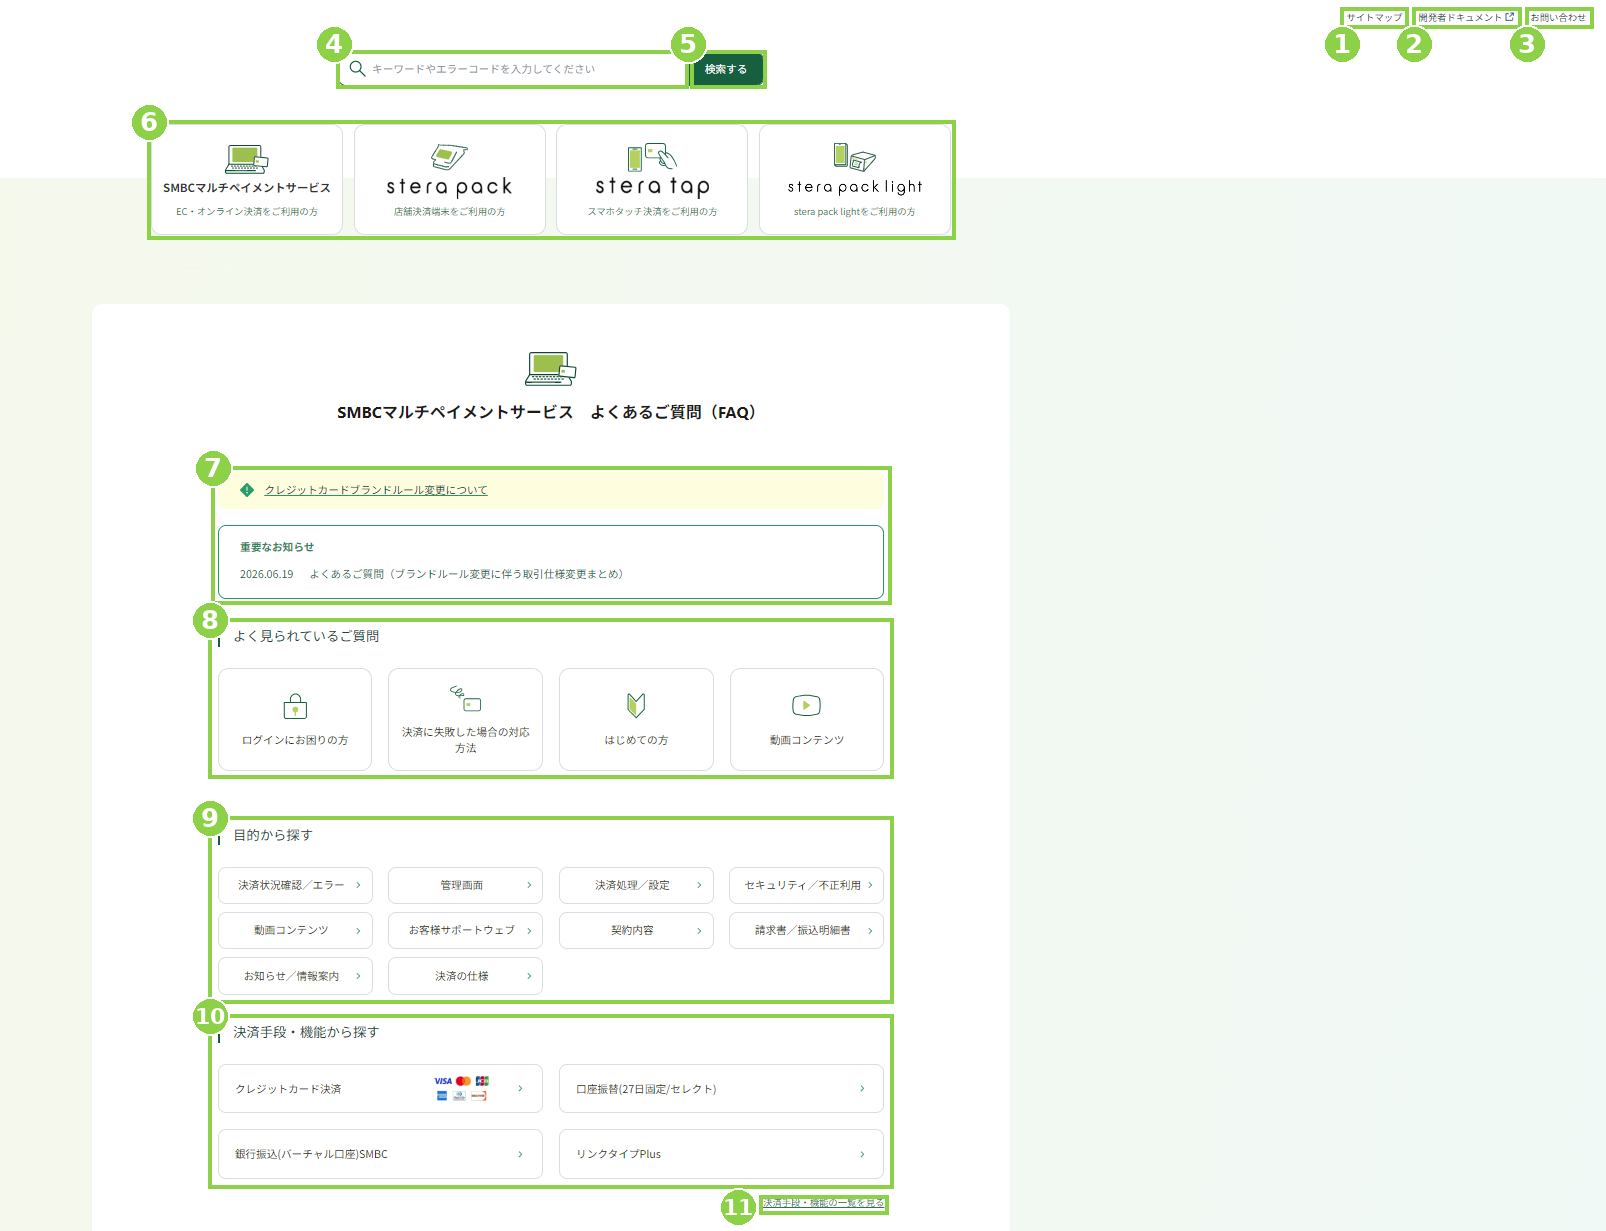Click the 検索する button
The image size is (1606, 1231).
click(x=726, y=69)
